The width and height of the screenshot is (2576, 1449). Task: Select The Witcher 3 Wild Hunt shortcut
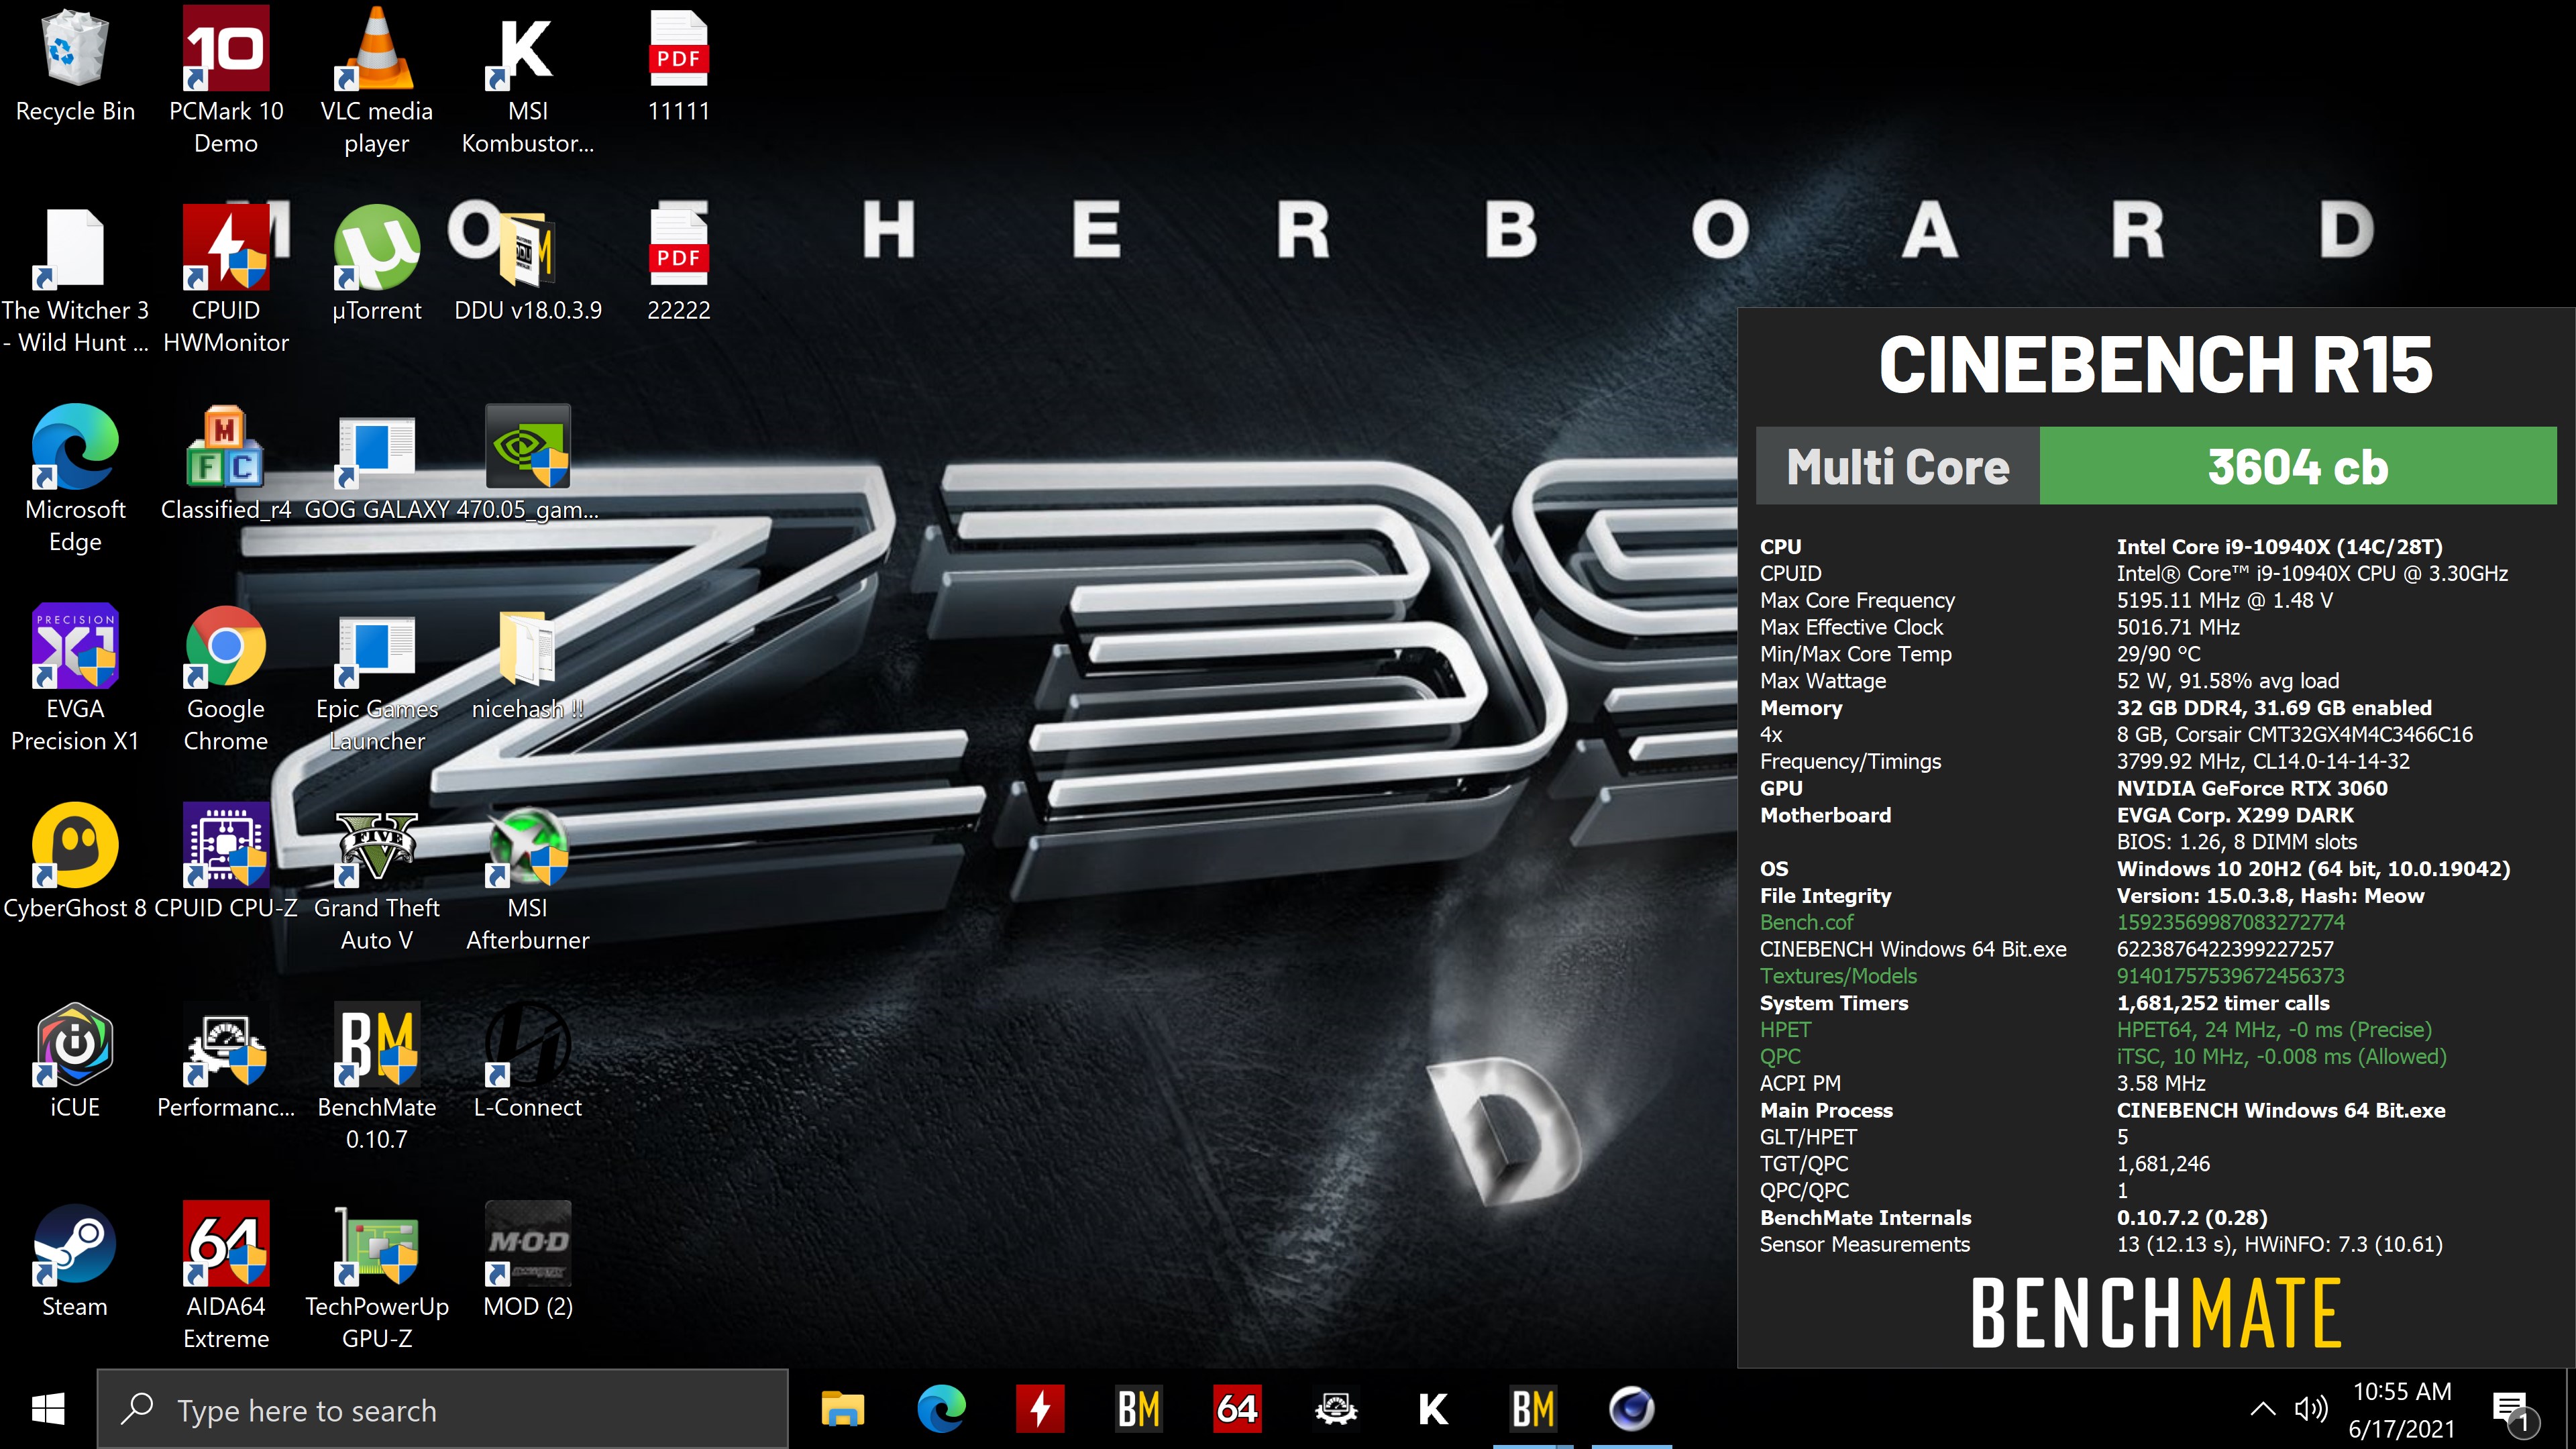tap(75, 280)
